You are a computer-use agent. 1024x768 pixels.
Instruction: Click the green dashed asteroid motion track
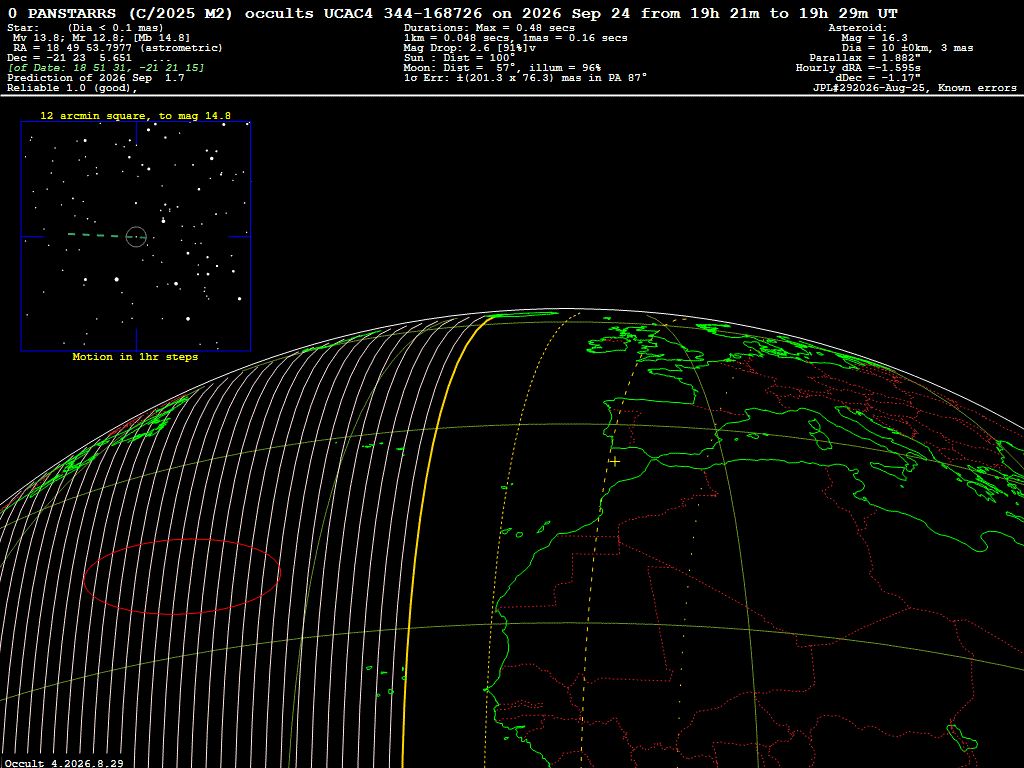click(97, 235)
